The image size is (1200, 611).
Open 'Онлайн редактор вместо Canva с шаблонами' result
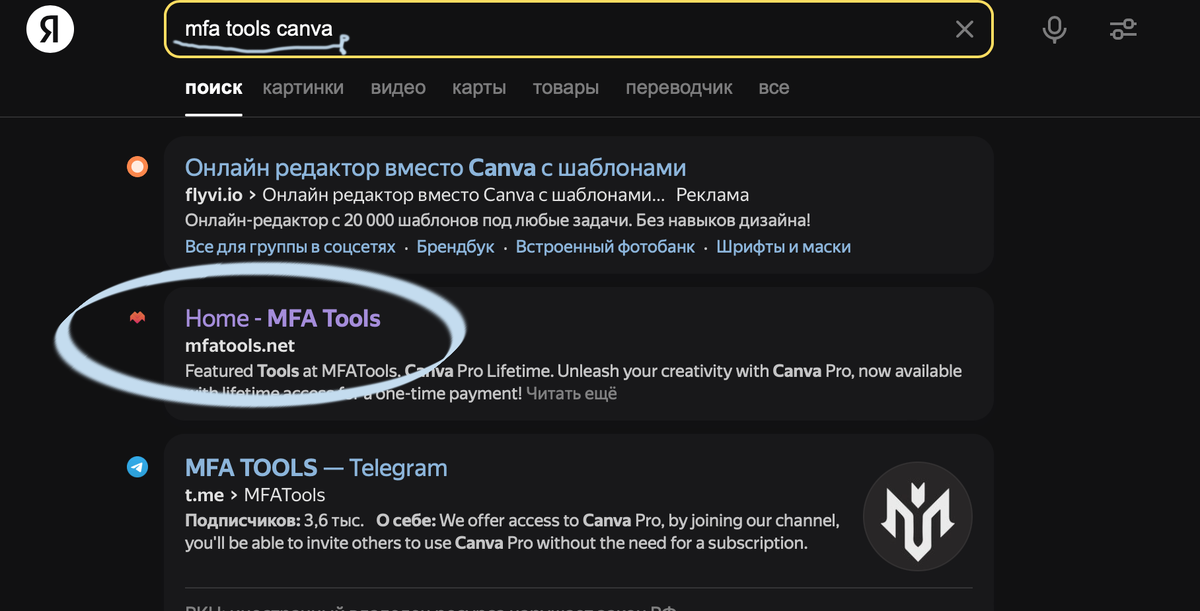coord(435,167)
